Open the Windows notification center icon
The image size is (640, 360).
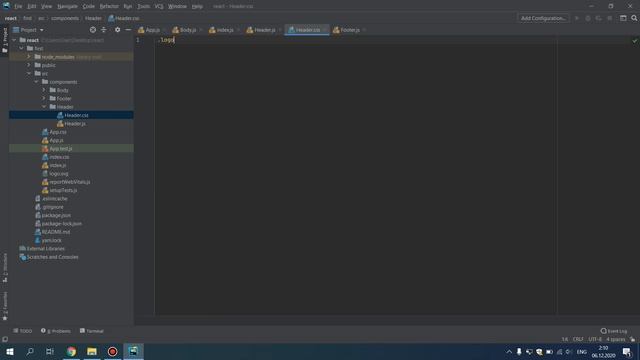(627, 351)
